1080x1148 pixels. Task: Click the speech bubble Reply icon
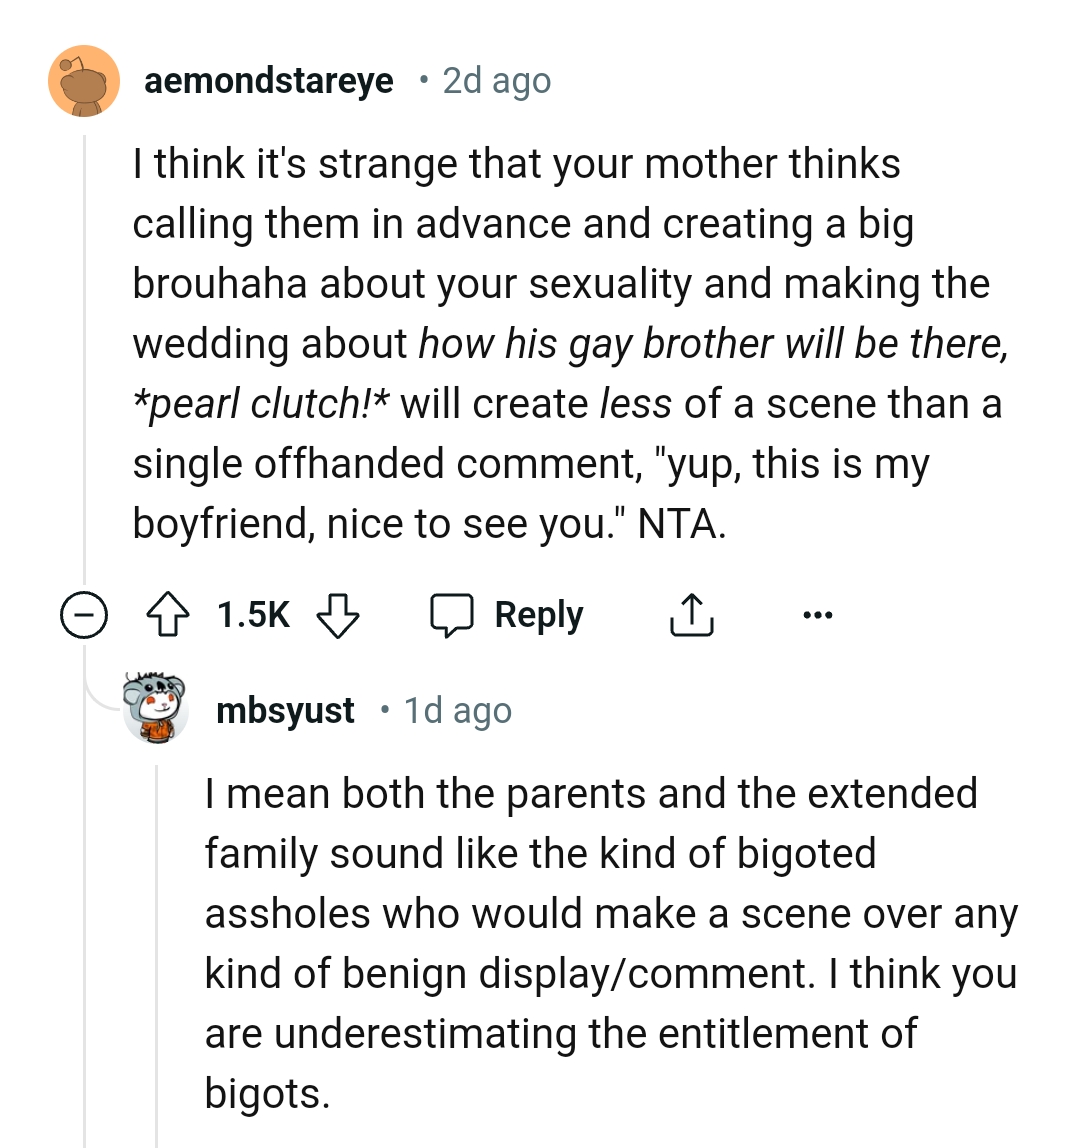452,616
